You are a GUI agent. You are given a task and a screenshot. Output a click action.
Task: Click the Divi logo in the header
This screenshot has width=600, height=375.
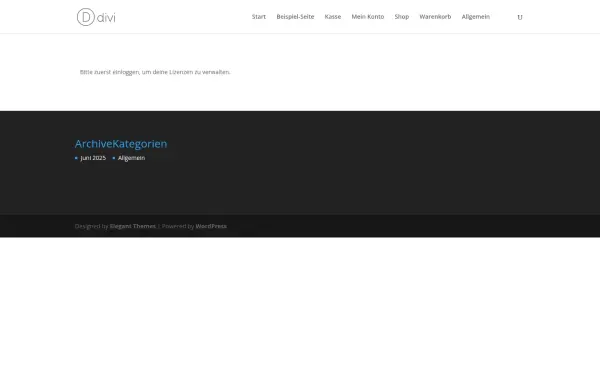pos(96,17)
